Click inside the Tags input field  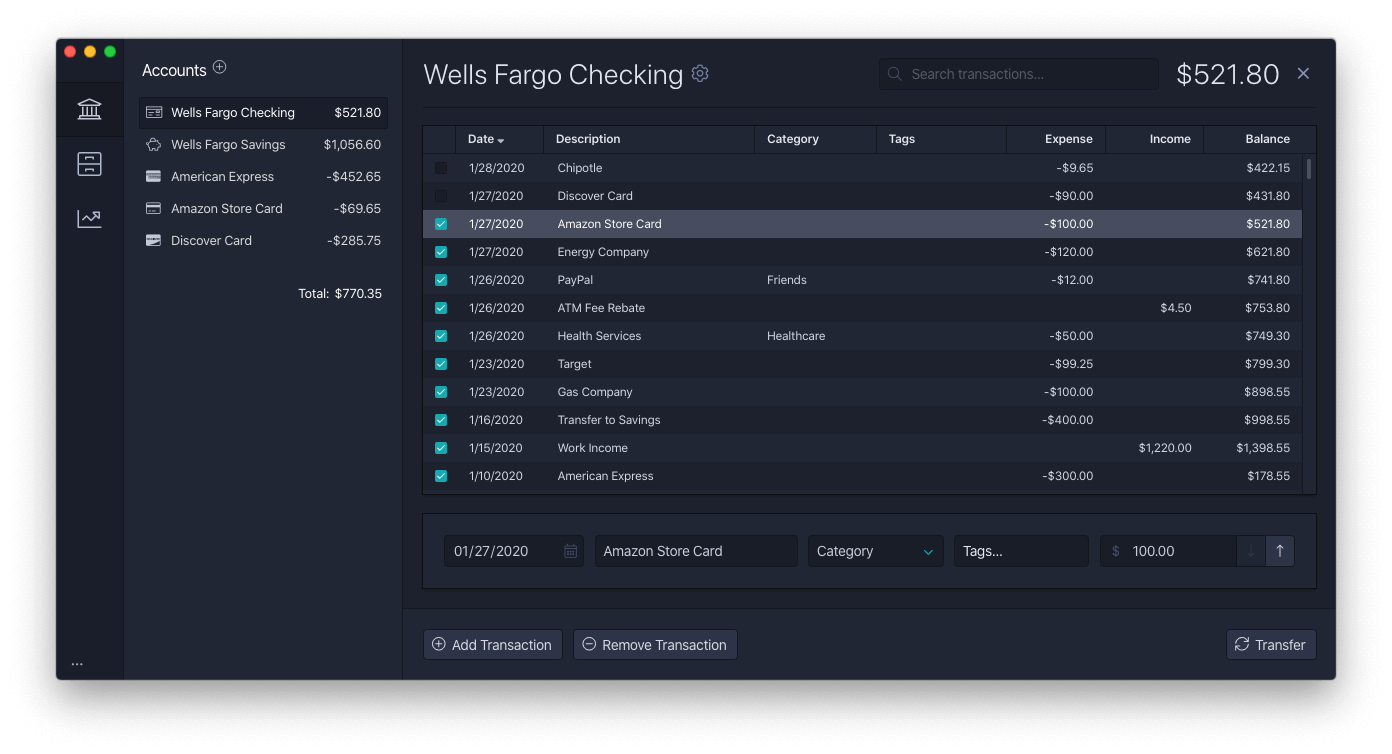click(x=1020, y=550)
